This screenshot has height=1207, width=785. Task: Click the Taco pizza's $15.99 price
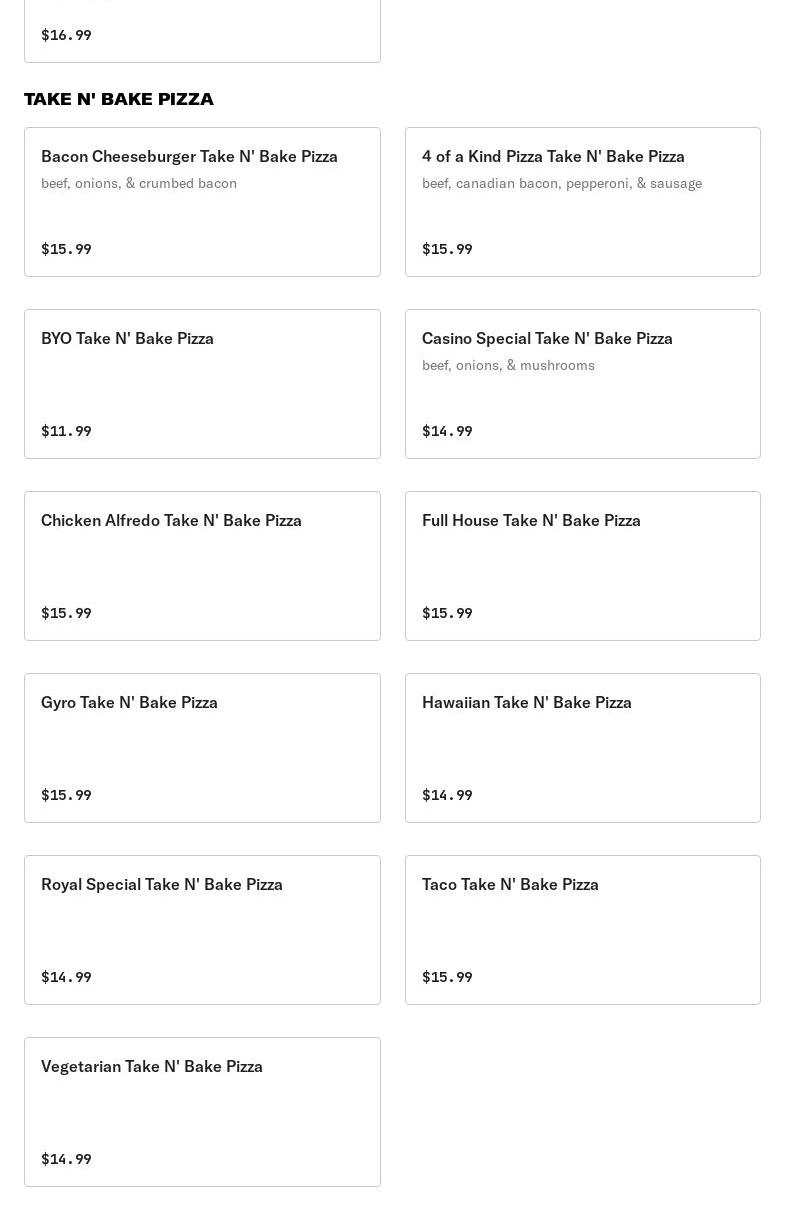point(447,977)
